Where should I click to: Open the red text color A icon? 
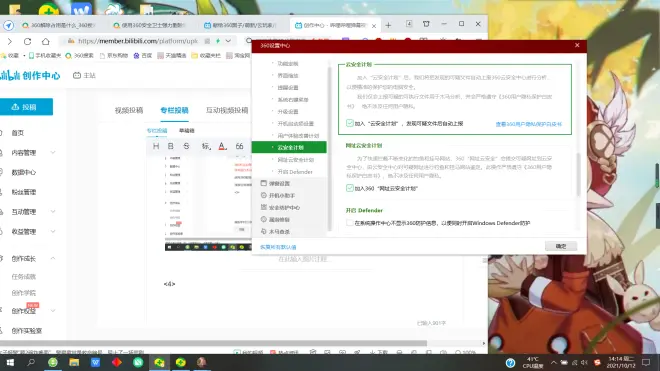coord(222,146)
